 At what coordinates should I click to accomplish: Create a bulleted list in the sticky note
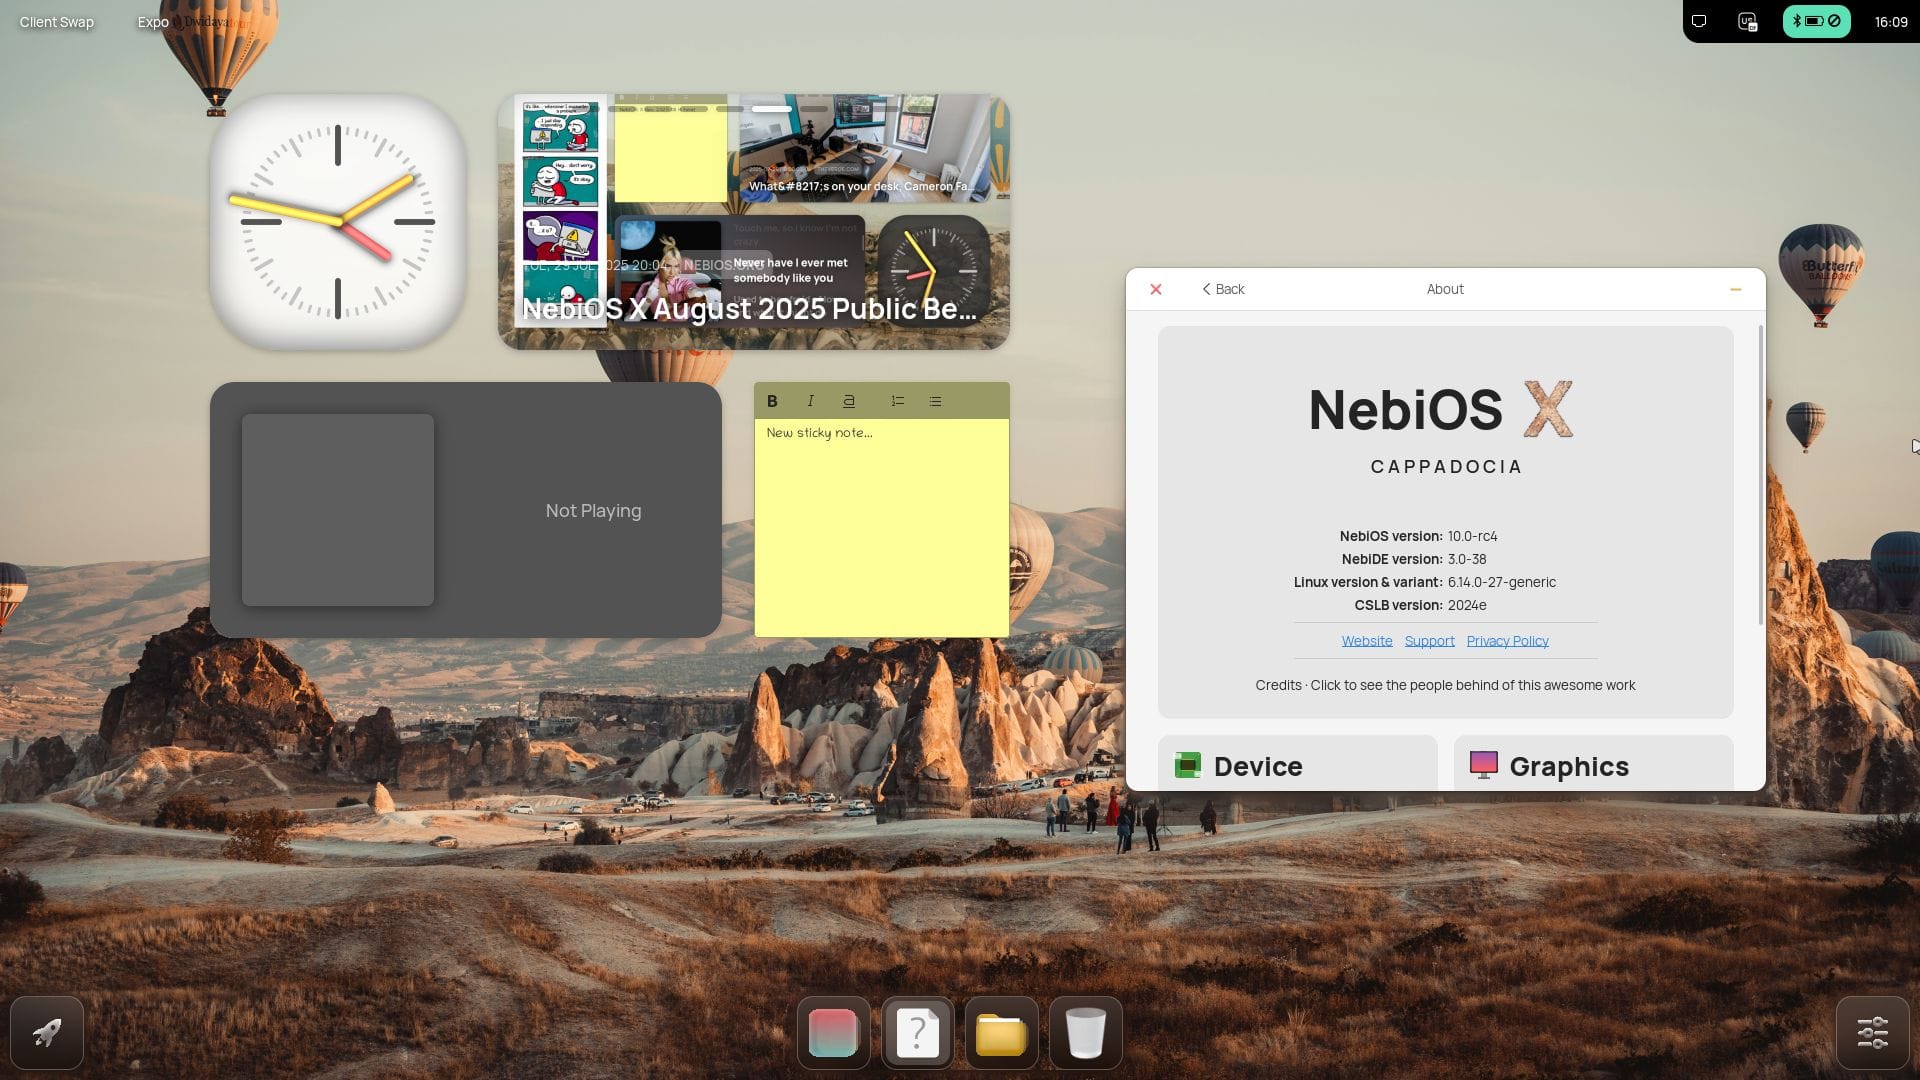pos(934,401)
